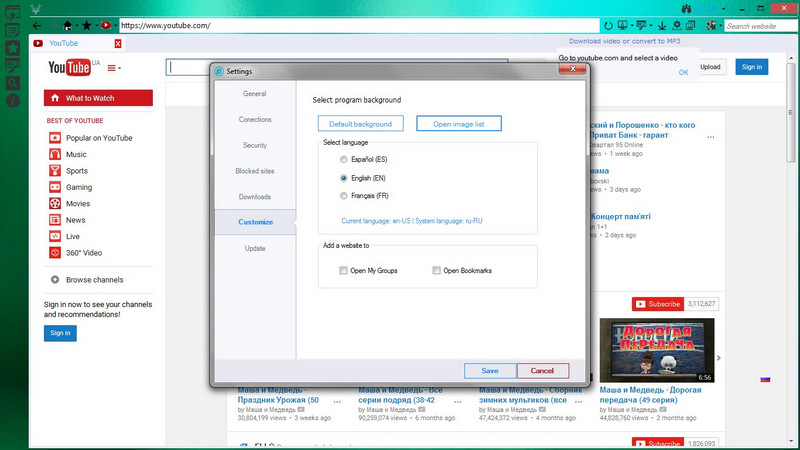Expand the bookmarks star dropdown arrow

click(x=96, y=26)
